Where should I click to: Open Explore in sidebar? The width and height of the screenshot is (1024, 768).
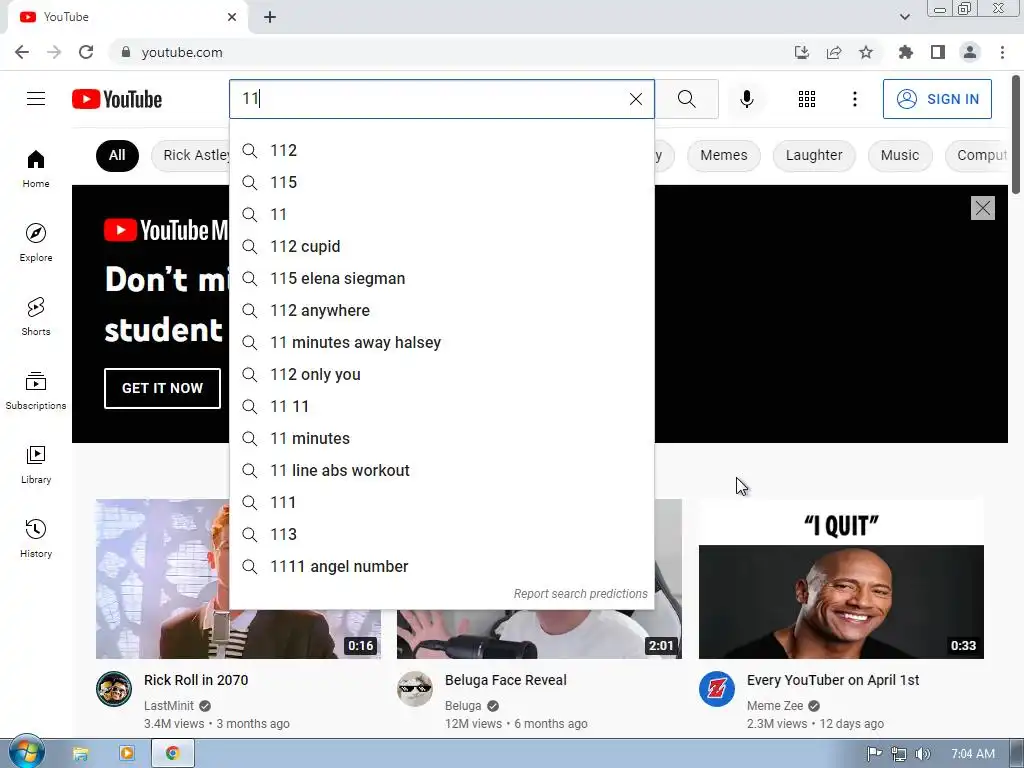36,243
